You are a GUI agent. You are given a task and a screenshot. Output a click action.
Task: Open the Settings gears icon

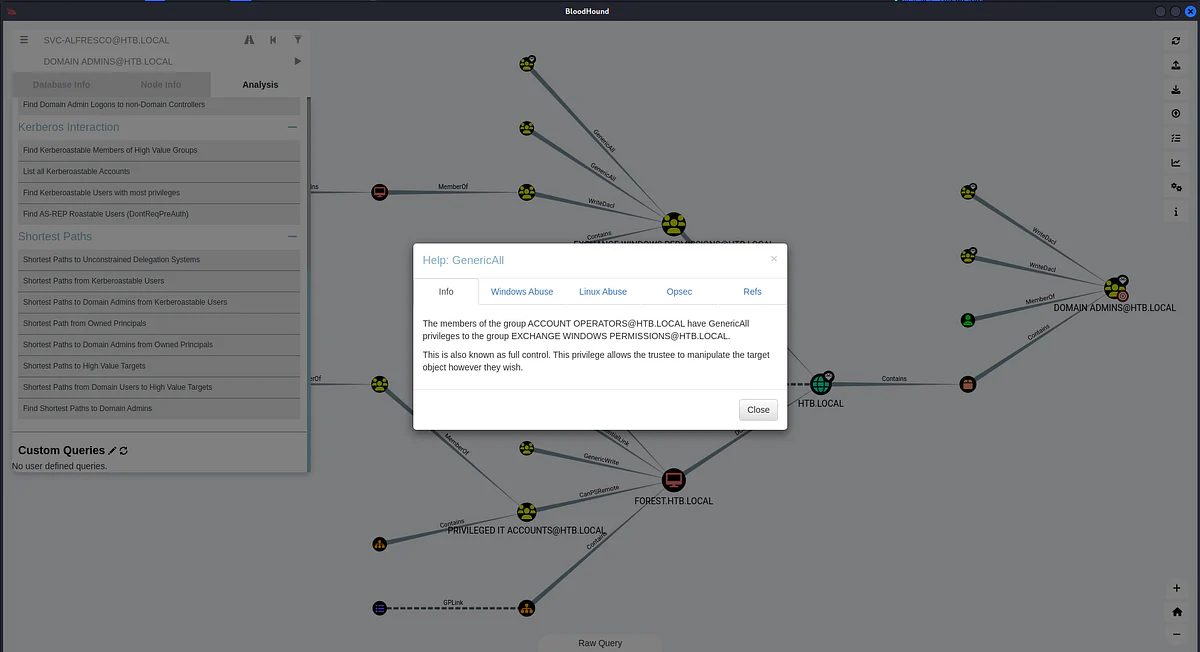pyautogui.click(x=1177, y=187)
